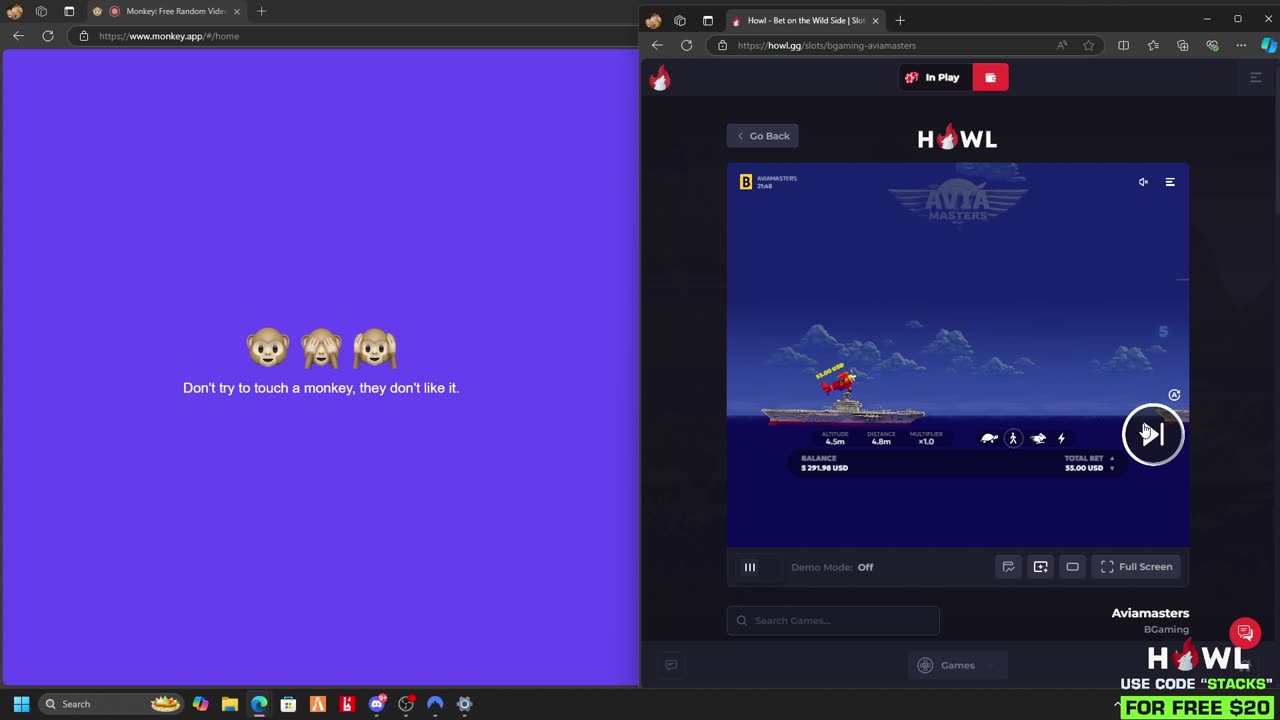The image size is (1280, 720).
Task: Open the chat icon in Howl bottom bar
Action: (671, 665)
